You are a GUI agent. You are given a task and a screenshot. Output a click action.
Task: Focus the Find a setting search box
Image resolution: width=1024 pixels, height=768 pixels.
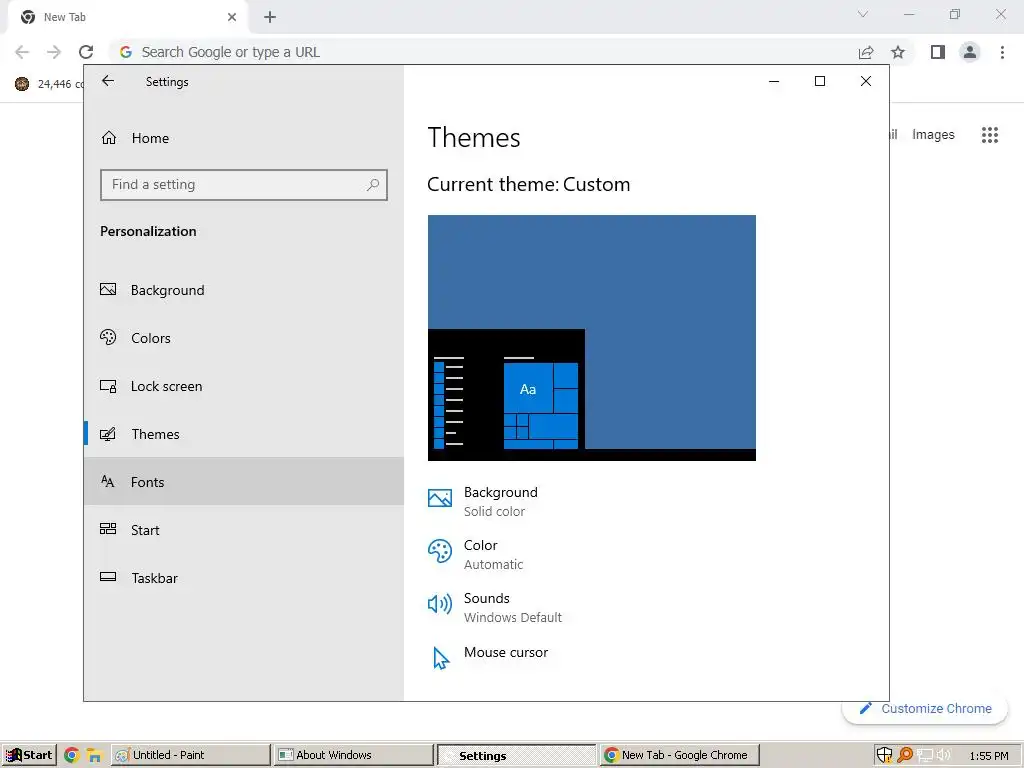point(244,185)
